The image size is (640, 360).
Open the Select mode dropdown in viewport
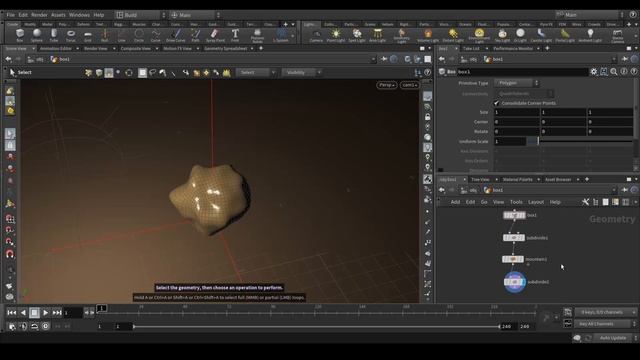pos(256,73)
